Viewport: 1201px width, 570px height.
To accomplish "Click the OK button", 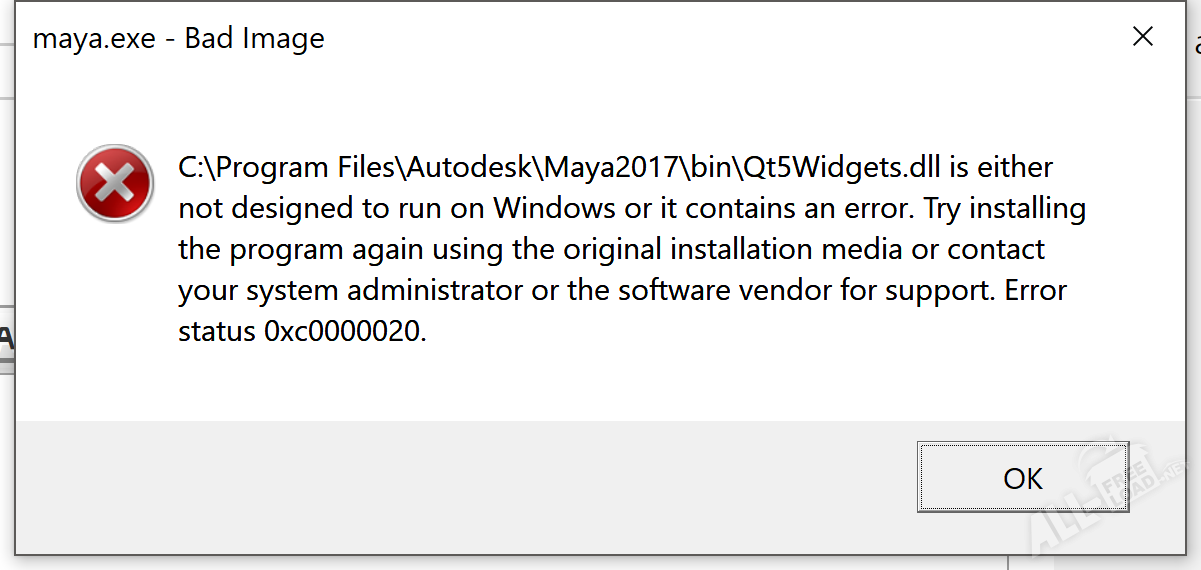I will pos(1022,479).
